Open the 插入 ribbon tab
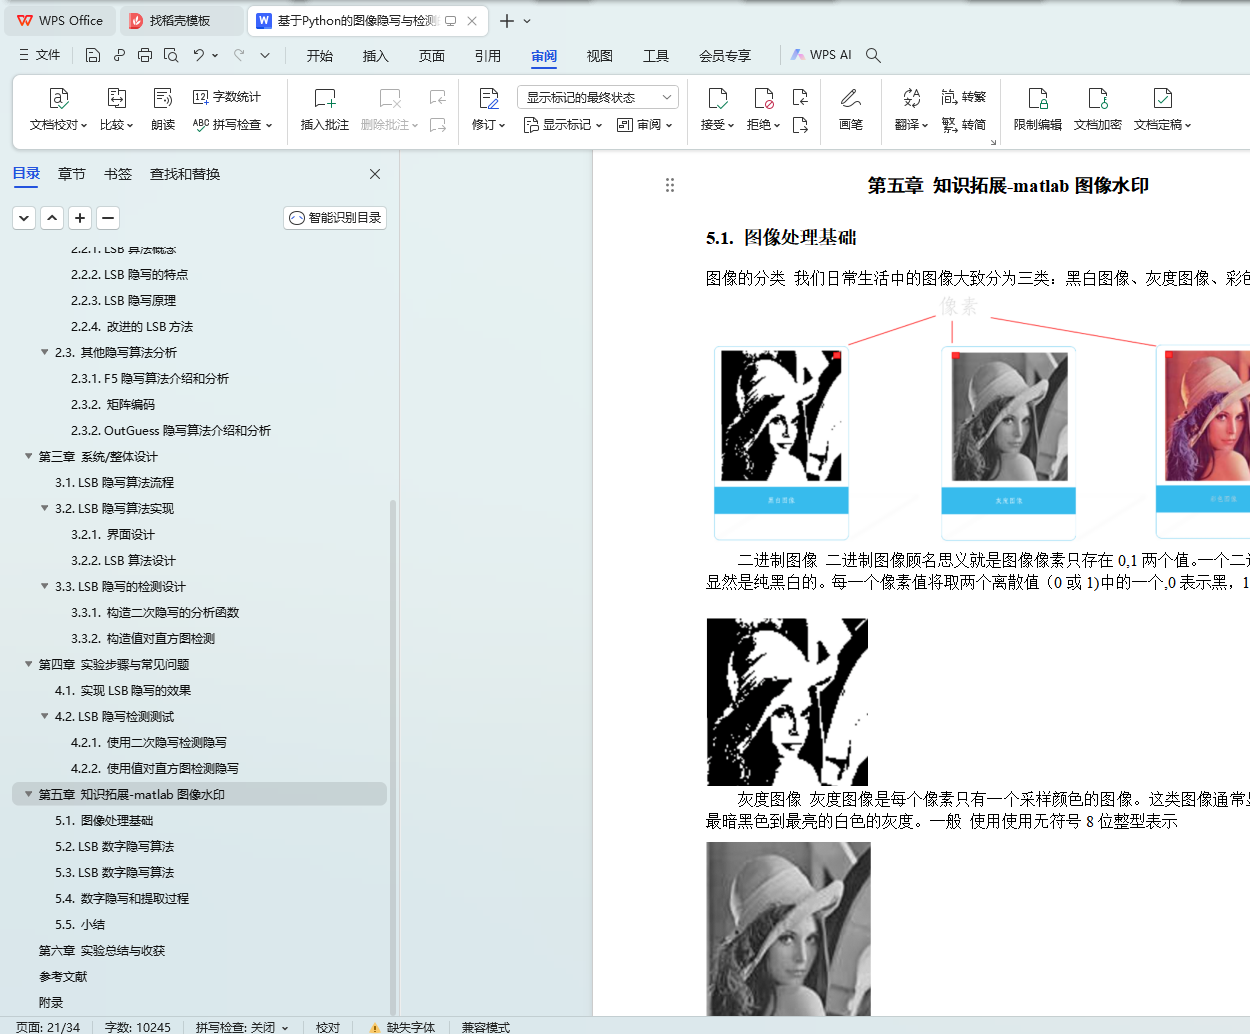Viewport: 1250px width, 1034px height. coord(376,55)
